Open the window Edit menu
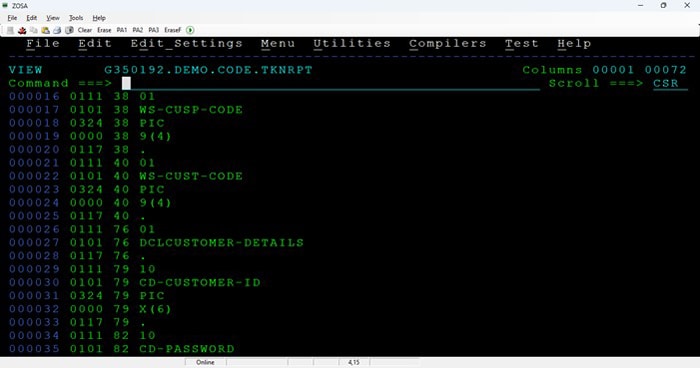Image resolution: width=700 pixels, height=368 pixels. [x=32, y=18]
